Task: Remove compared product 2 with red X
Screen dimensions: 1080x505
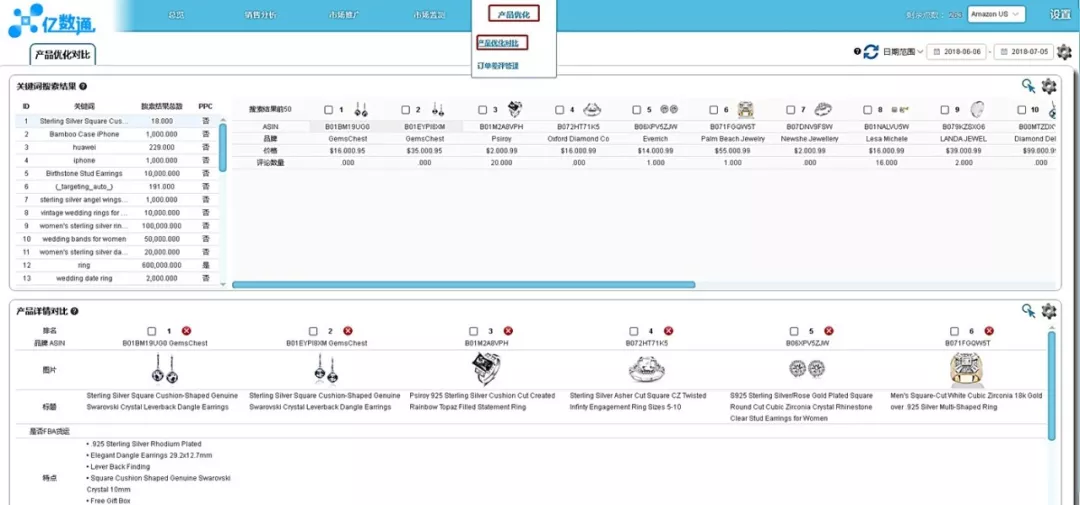Action: [x=348, y=331]
